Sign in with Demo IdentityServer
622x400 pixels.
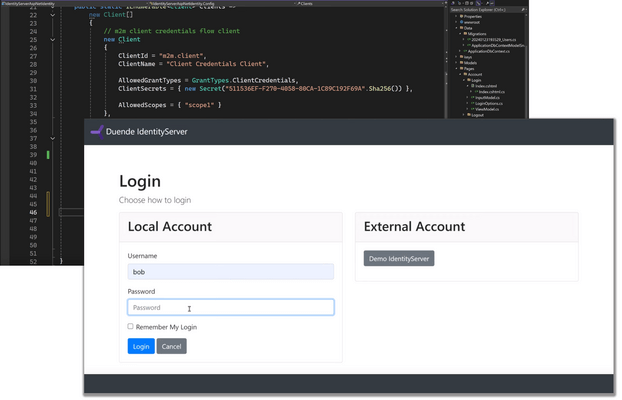pos(399,258)
